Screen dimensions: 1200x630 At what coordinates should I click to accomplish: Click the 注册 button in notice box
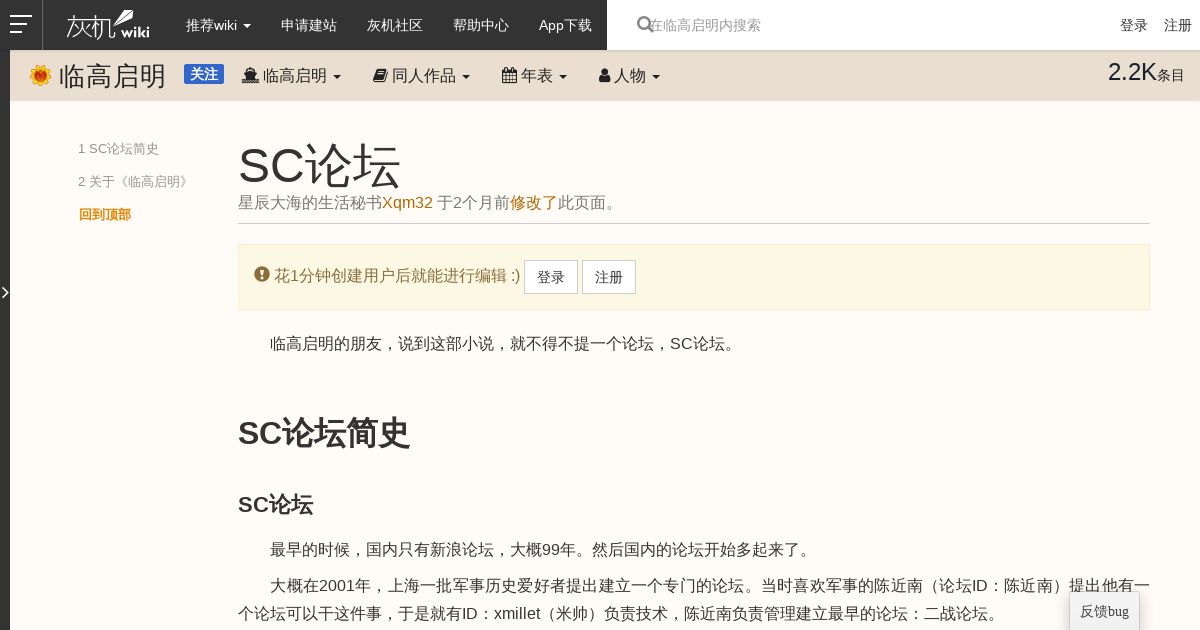point(609,277)
